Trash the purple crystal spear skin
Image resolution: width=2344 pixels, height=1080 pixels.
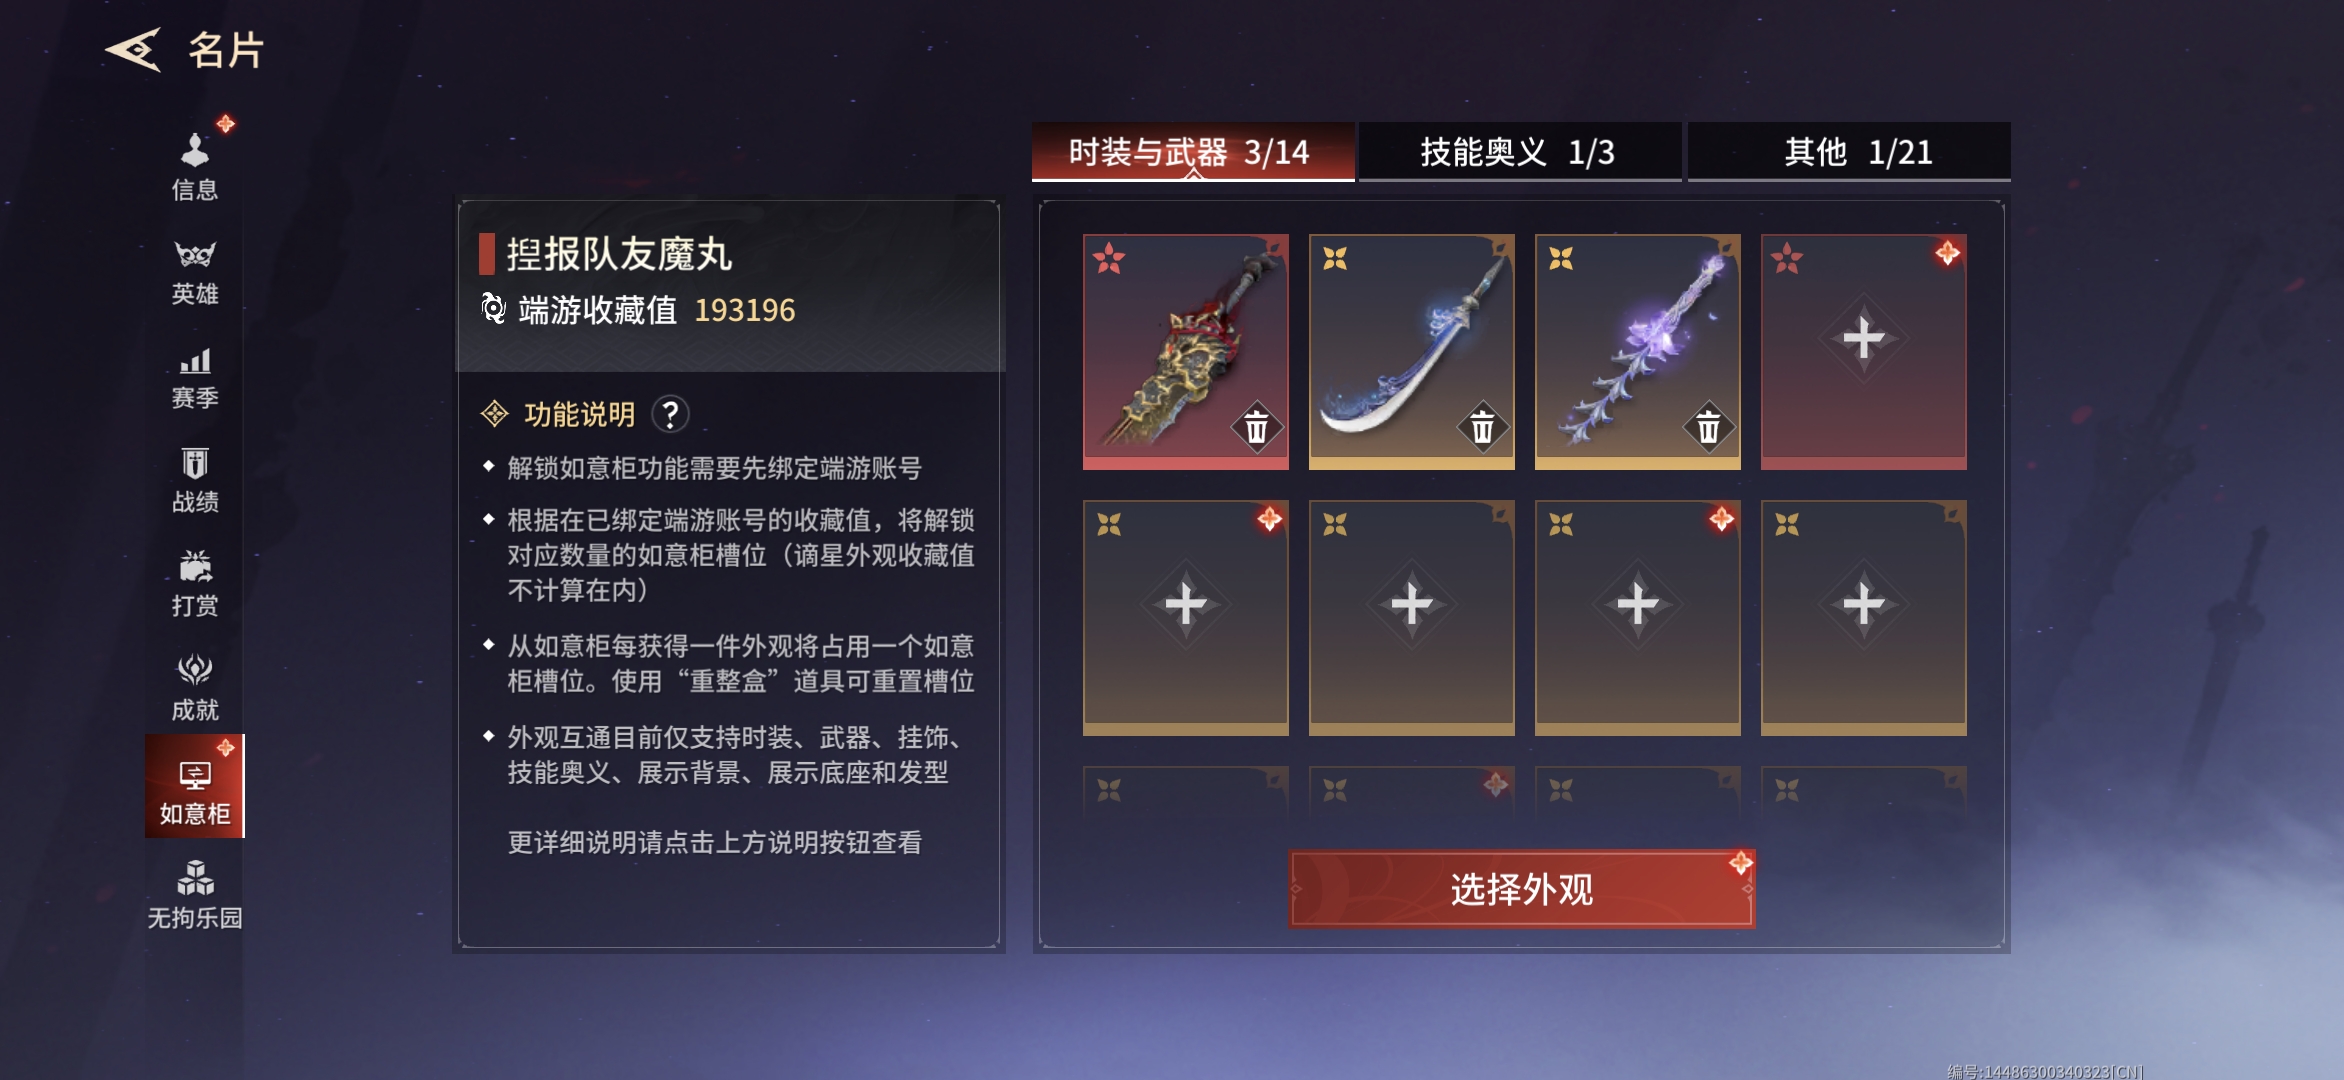pos(1708,427)
